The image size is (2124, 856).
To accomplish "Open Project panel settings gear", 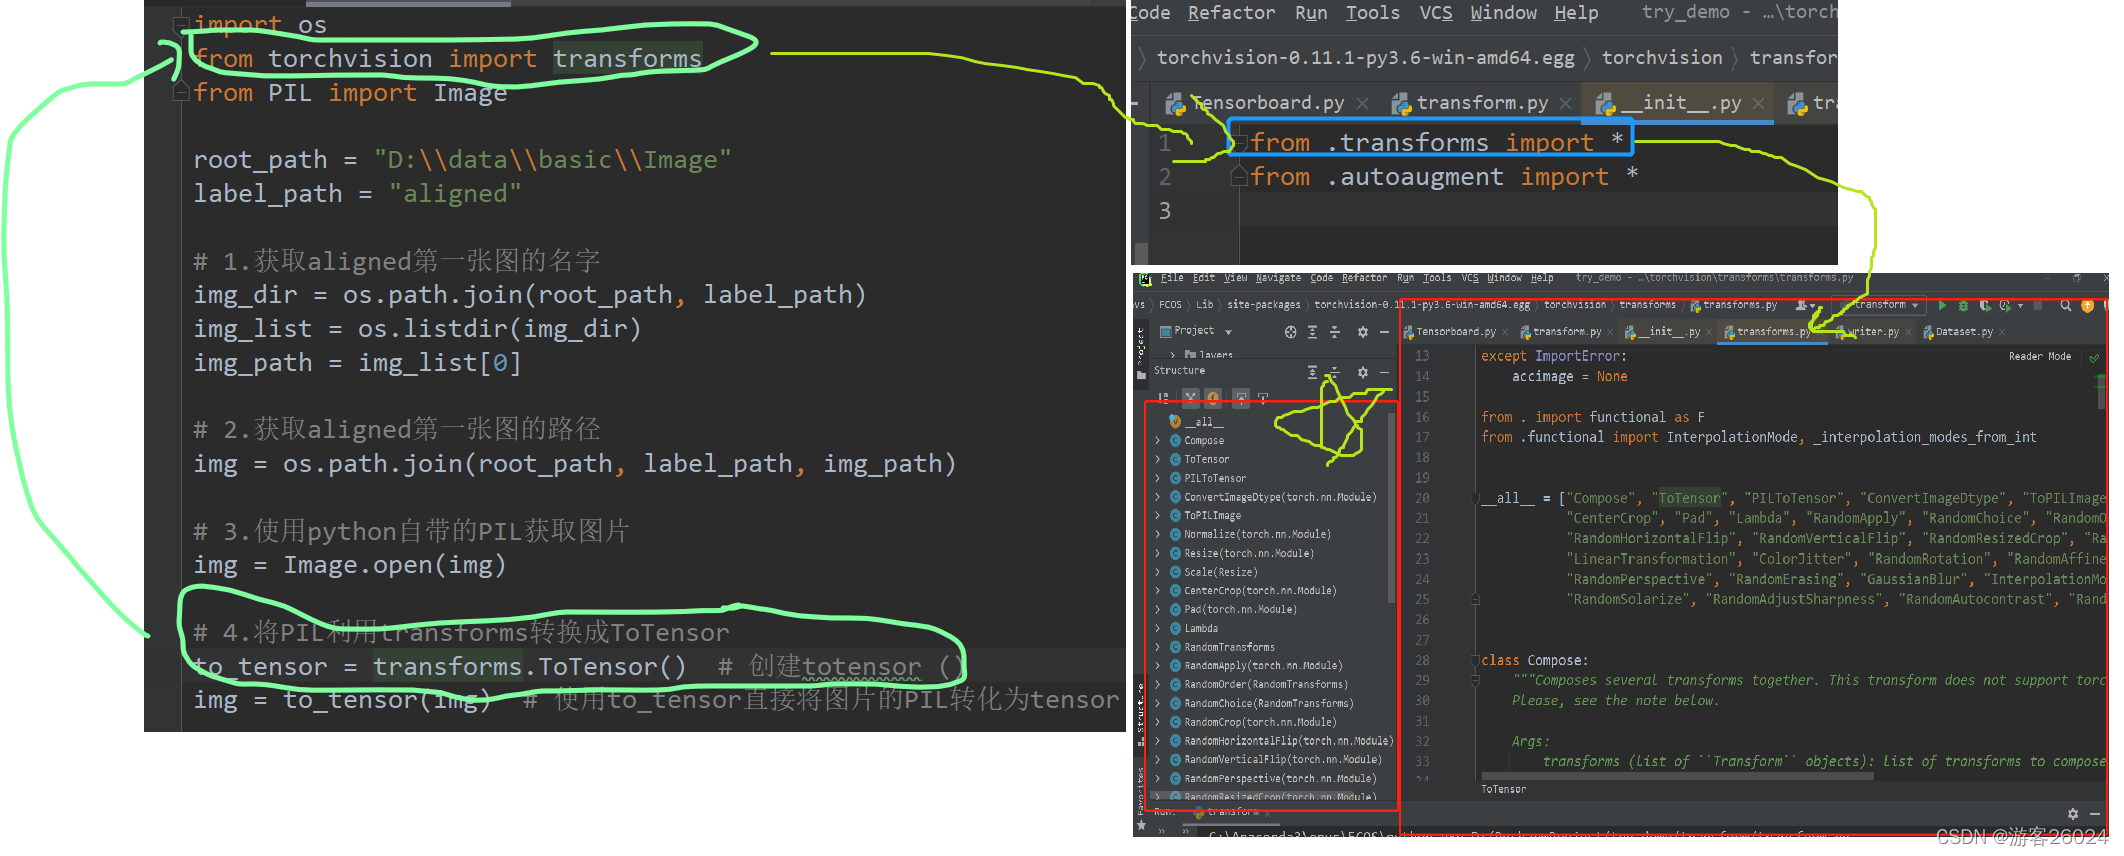I will pos(1362,332).
